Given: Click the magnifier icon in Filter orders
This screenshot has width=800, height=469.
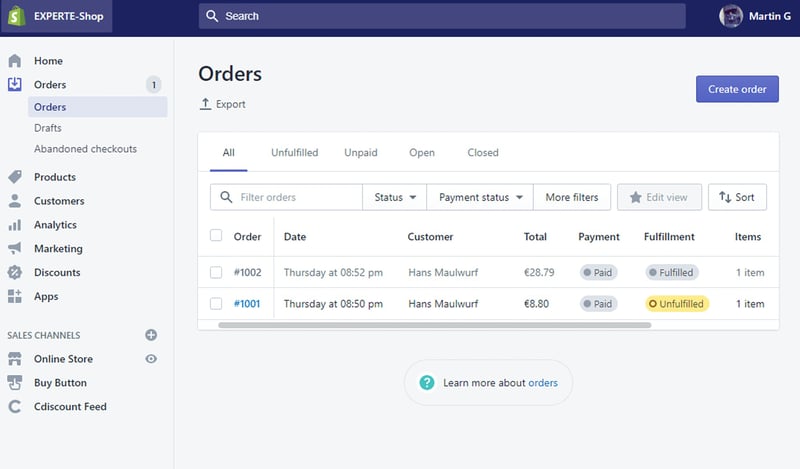Looking at the screenshot, I should pos(226,197).
